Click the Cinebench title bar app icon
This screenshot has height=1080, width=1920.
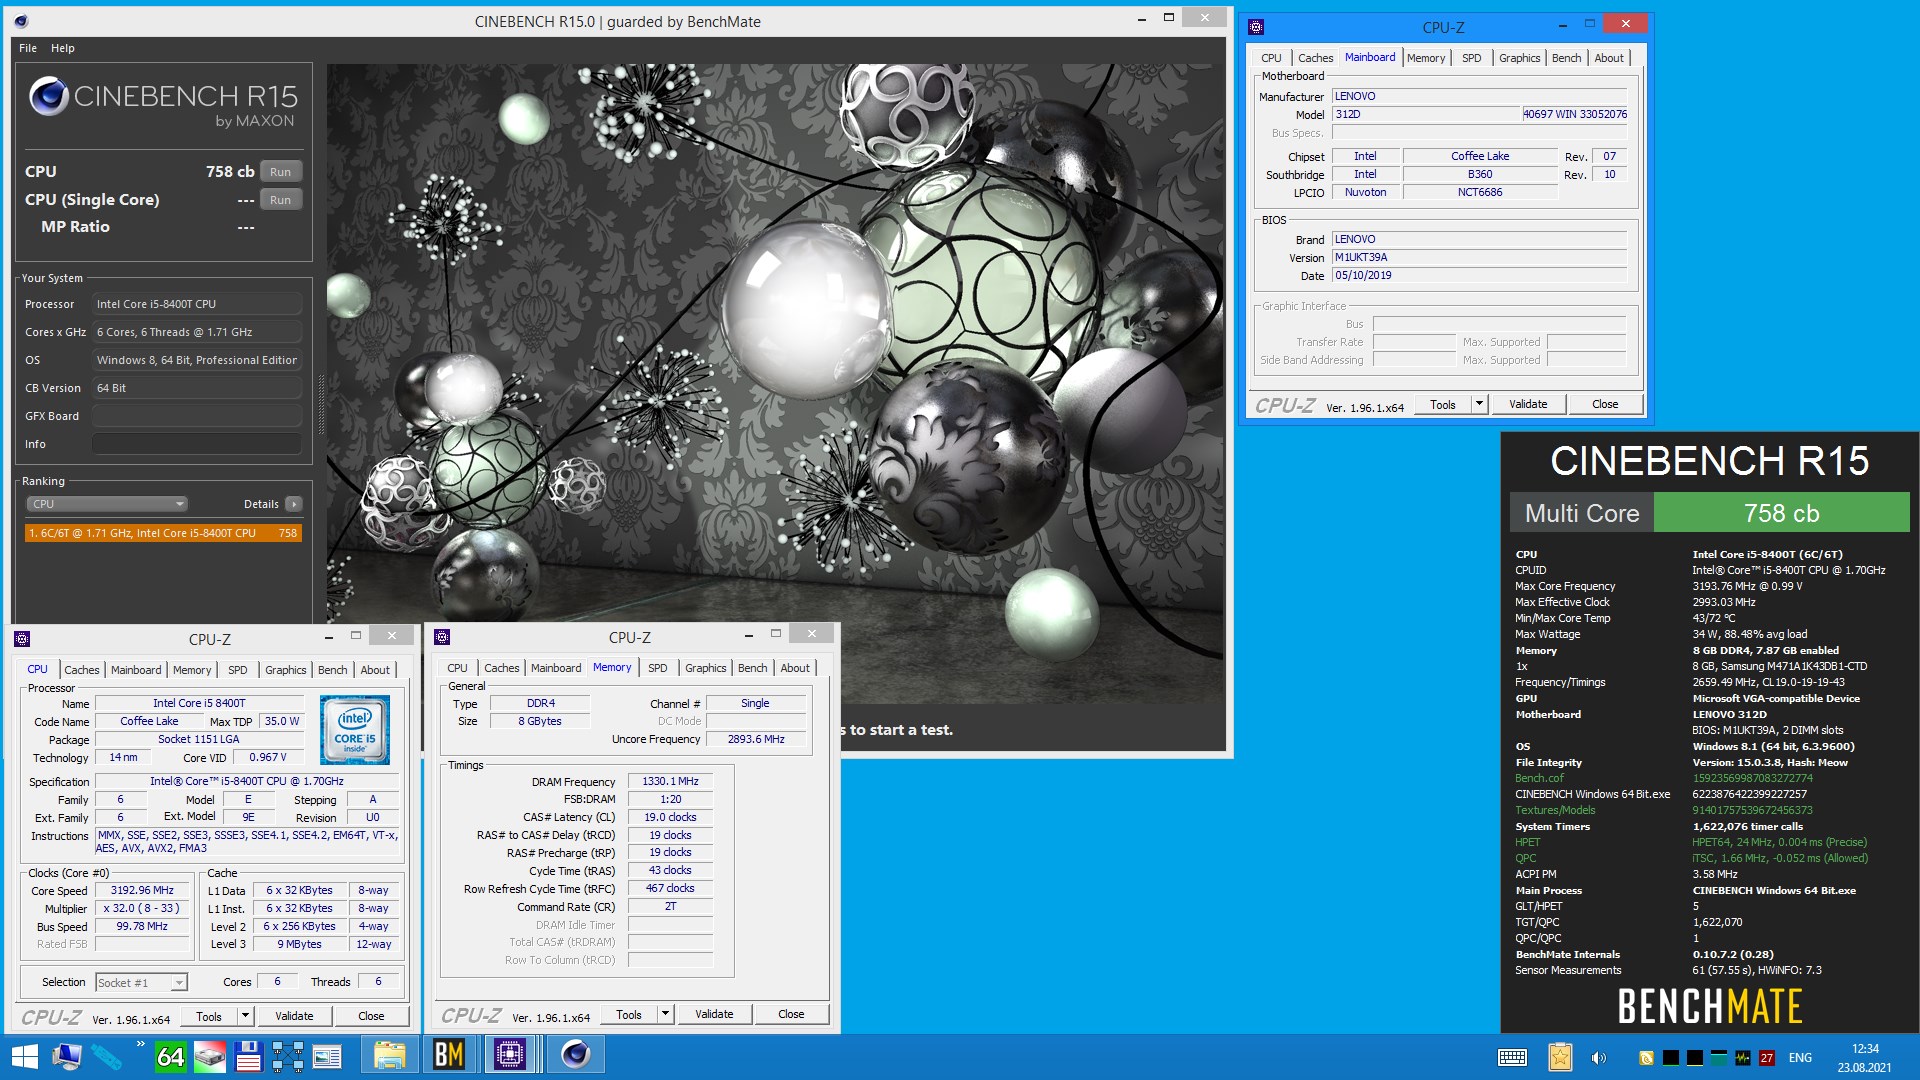(x=21, y=21)
